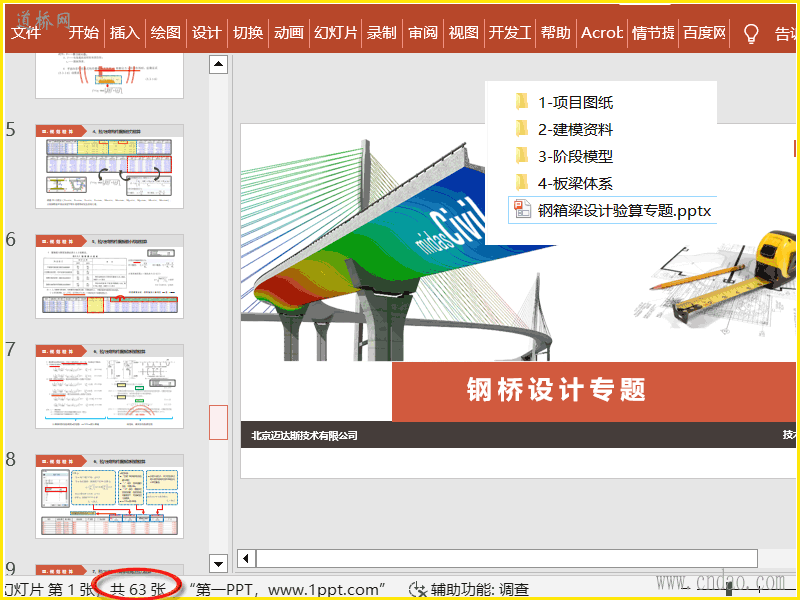The height and width of the screenshot is (600, 800).
Task: Click the folder icon beside 2-建模资料
Action: coord(521,129)
